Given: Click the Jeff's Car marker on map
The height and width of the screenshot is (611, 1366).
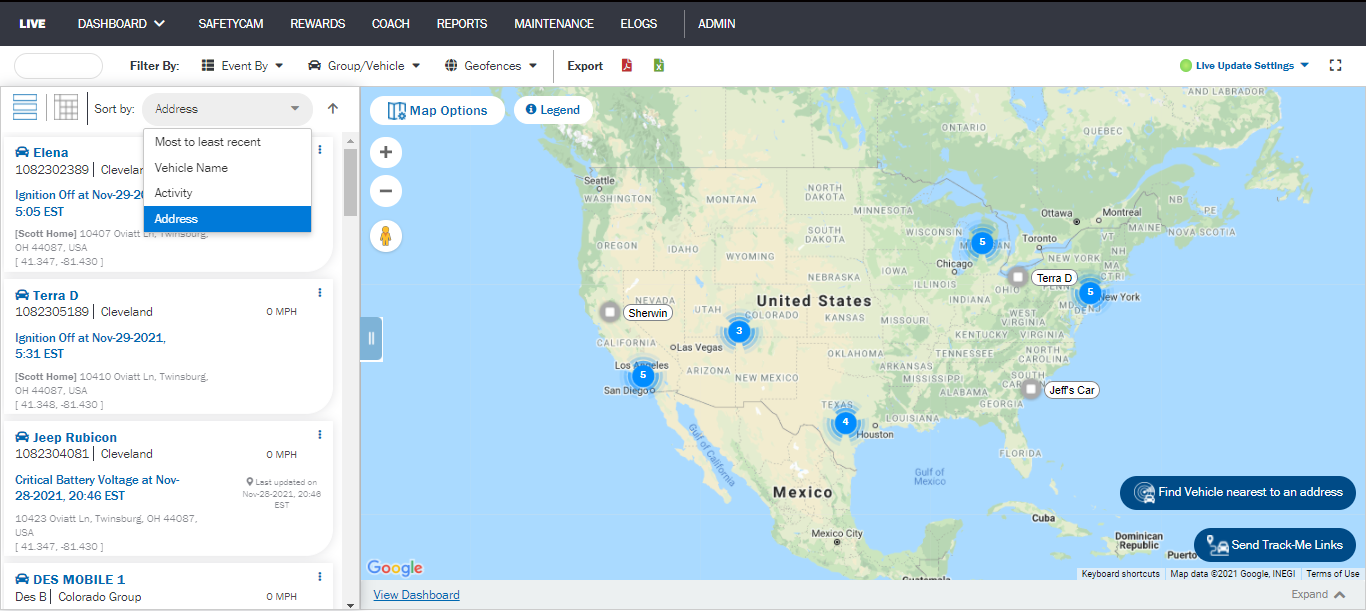Looking at the screenshot, I should click(x=1031, y=389).
